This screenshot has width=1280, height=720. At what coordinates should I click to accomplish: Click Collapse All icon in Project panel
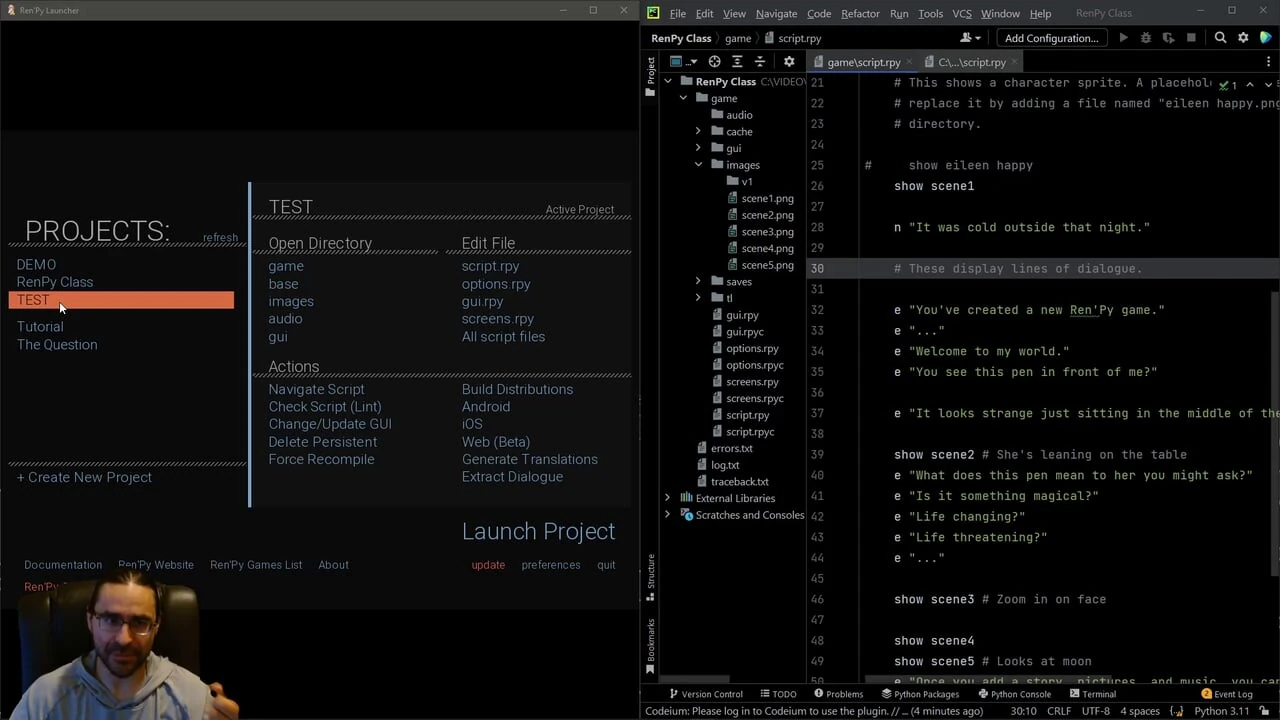pyautogui.click(x=760, y=62)
